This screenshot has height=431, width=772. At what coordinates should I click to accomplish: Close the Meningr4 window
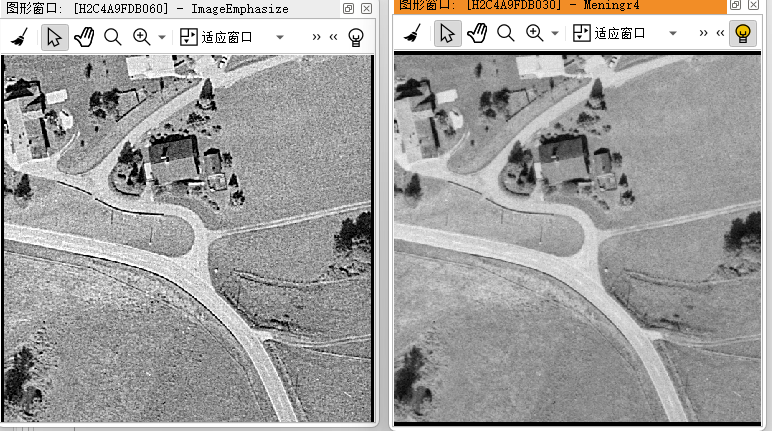pyautogui.click(x=753, y=5)
